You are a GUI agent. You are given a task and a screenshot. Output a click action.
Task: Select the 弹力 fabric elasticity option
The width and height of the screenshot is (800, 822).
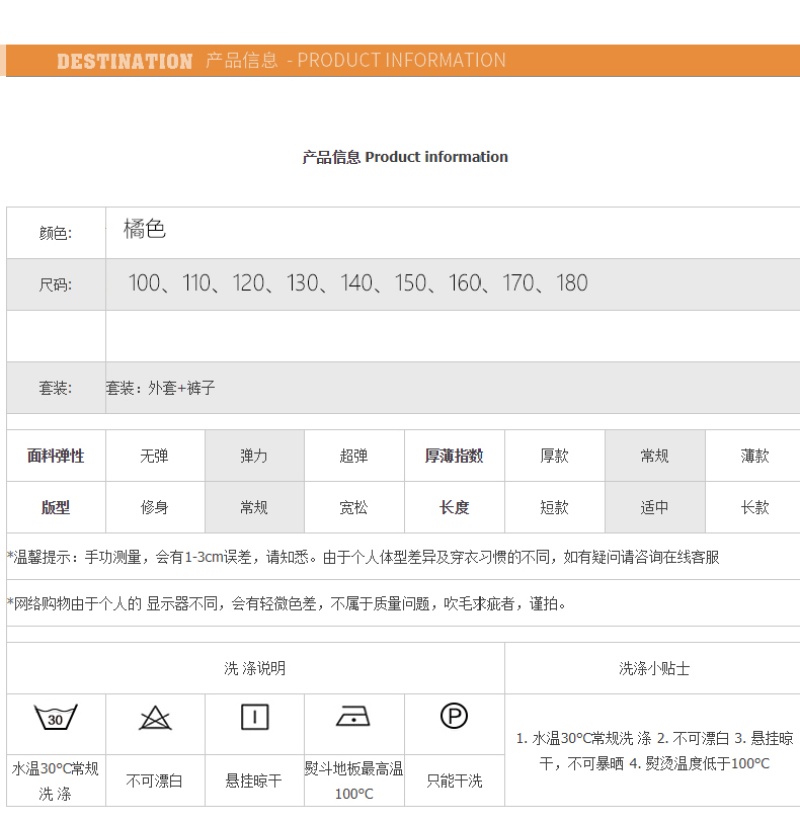(x=254, y=456)
